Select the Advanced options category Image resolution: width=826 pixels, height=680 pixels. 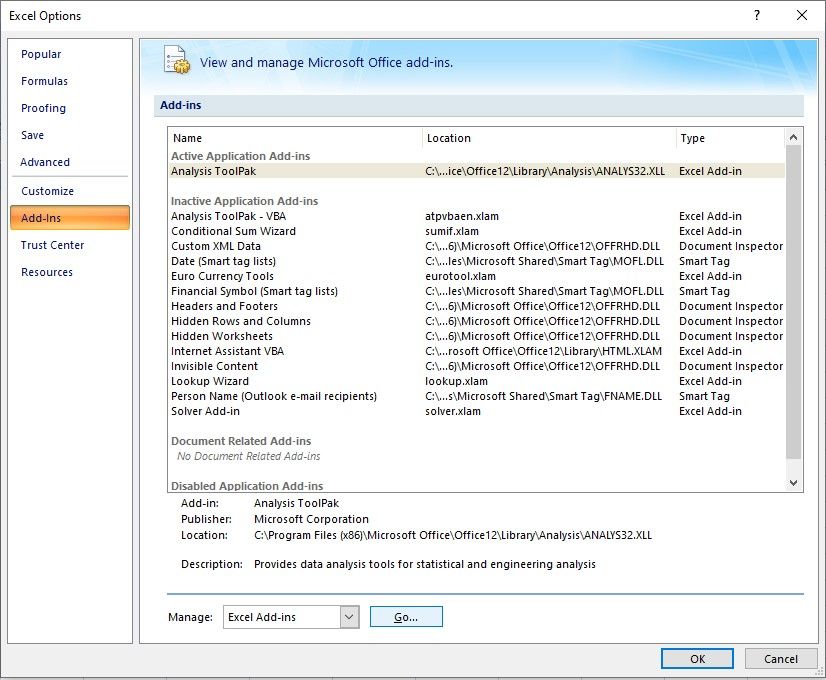point(45,162)
